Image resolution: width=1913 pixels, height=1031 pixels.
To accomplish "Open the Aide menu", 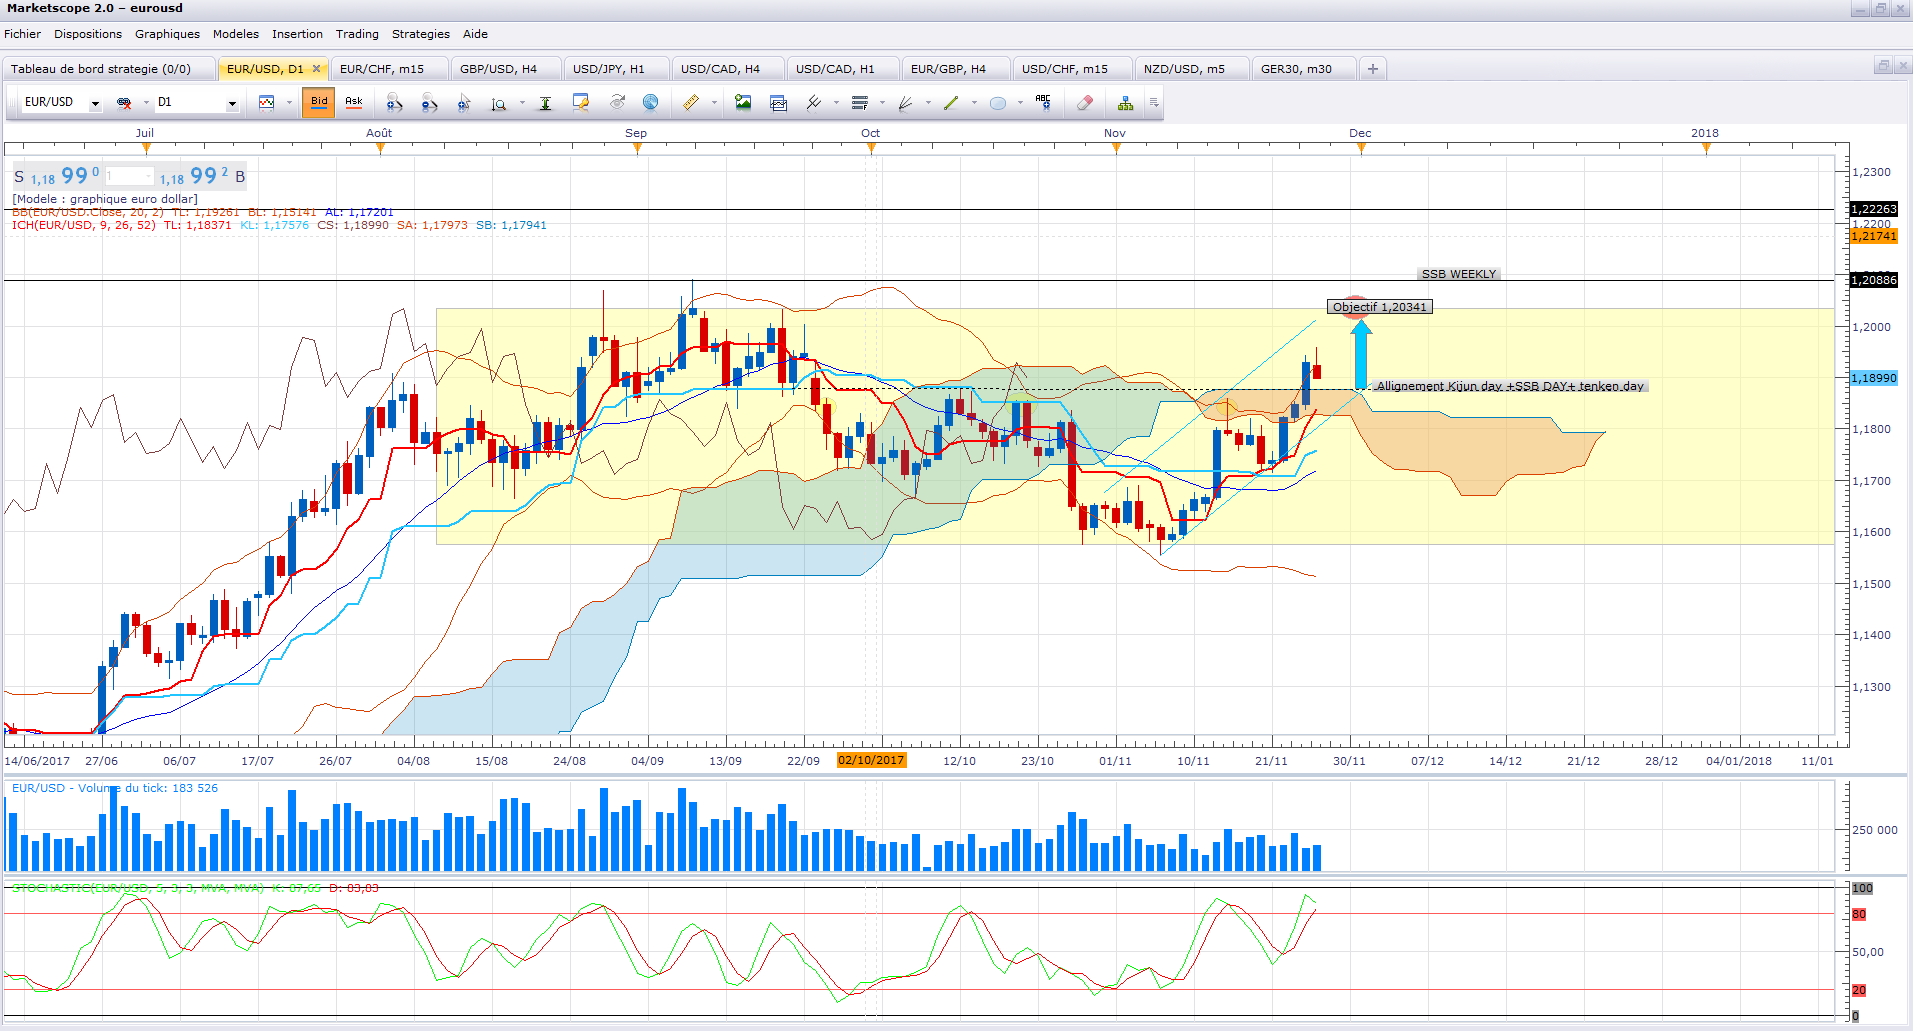I will pos(475,34).
